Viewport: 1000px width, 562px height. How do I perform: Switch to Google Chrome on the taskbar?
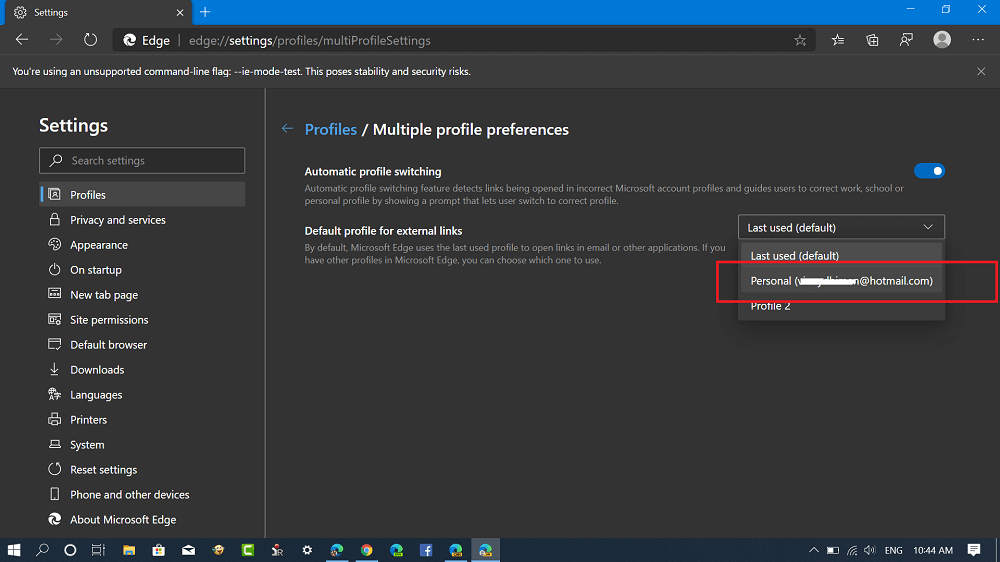(367, 550)
